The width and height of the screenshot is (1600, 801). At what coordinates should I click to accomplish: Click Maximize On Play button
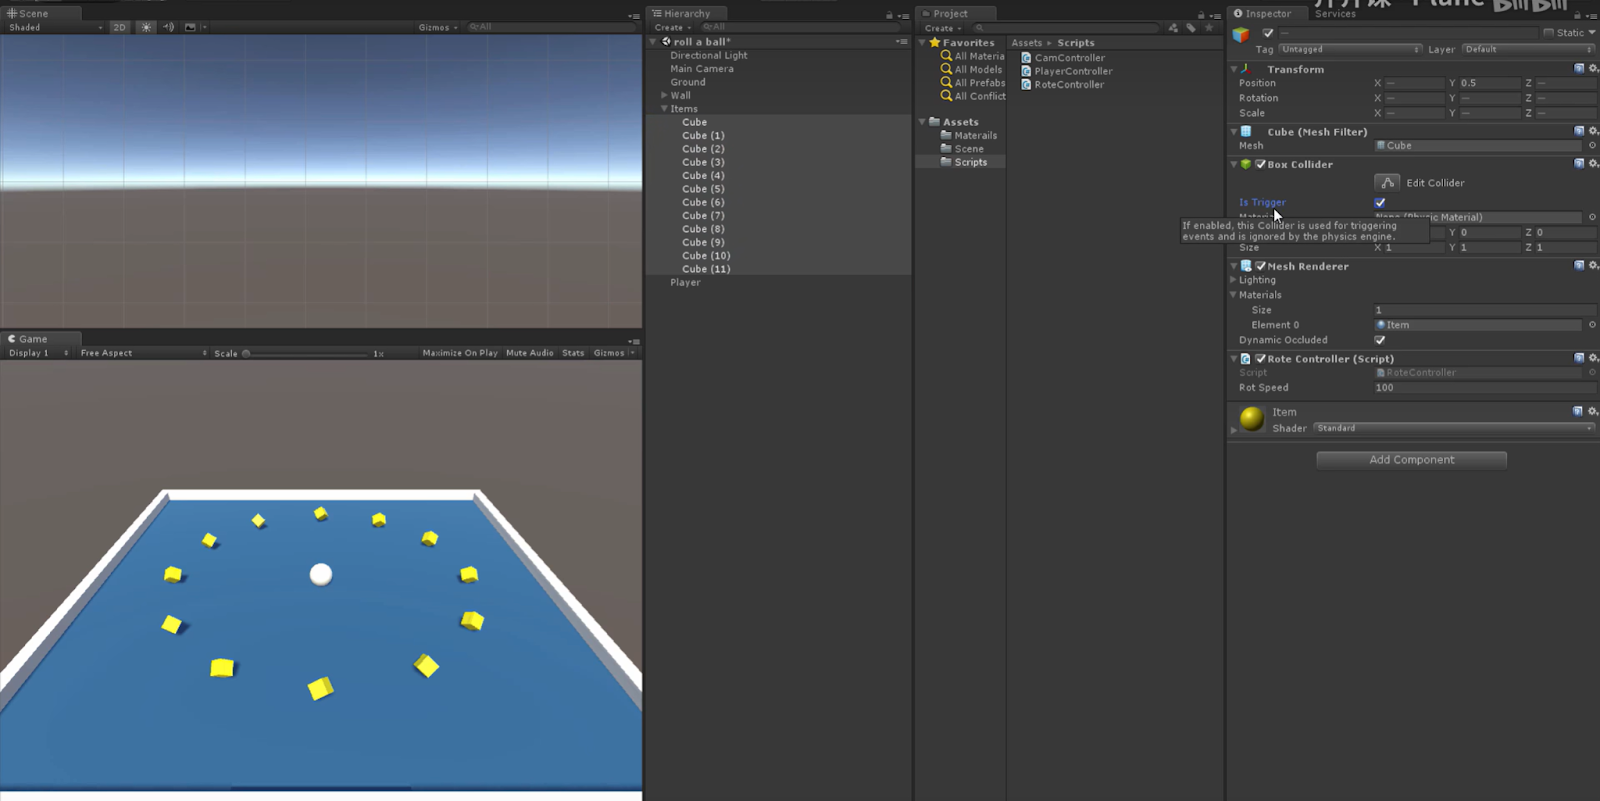(459, 353)
